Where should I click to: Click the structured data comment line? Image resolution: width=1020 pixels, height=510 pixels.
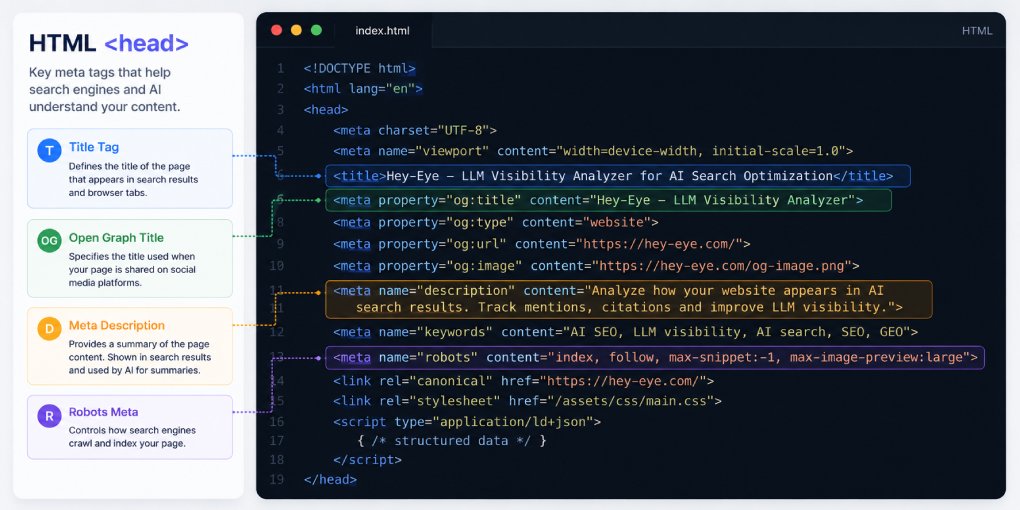tap(451, 440)
